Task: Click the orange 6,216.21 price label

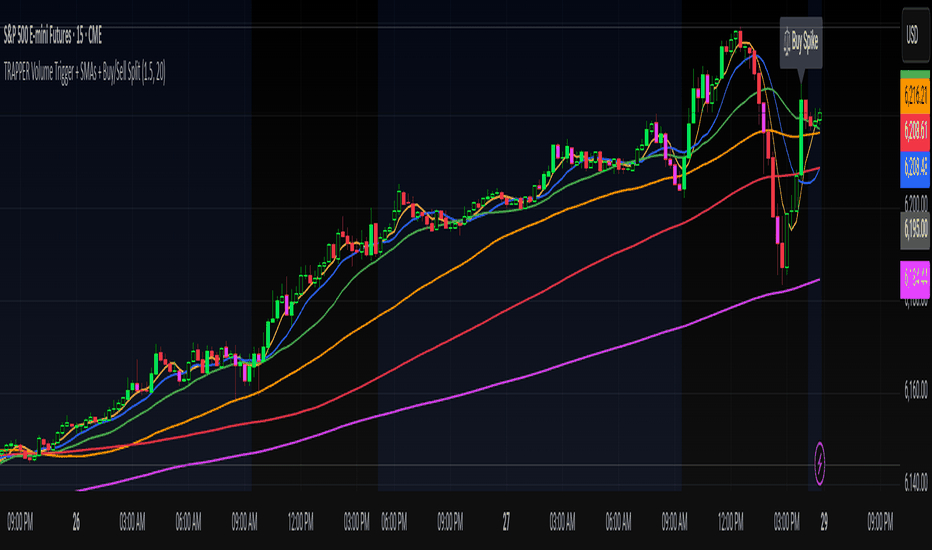Action: [x=915, y=95]
